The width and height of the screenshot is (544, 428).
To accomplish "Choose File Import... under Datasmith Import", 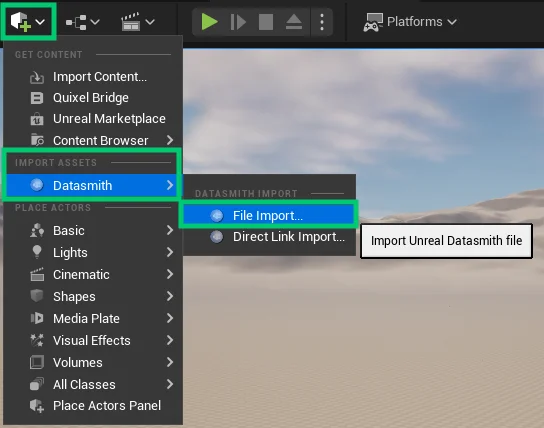I will pos(269,215).
